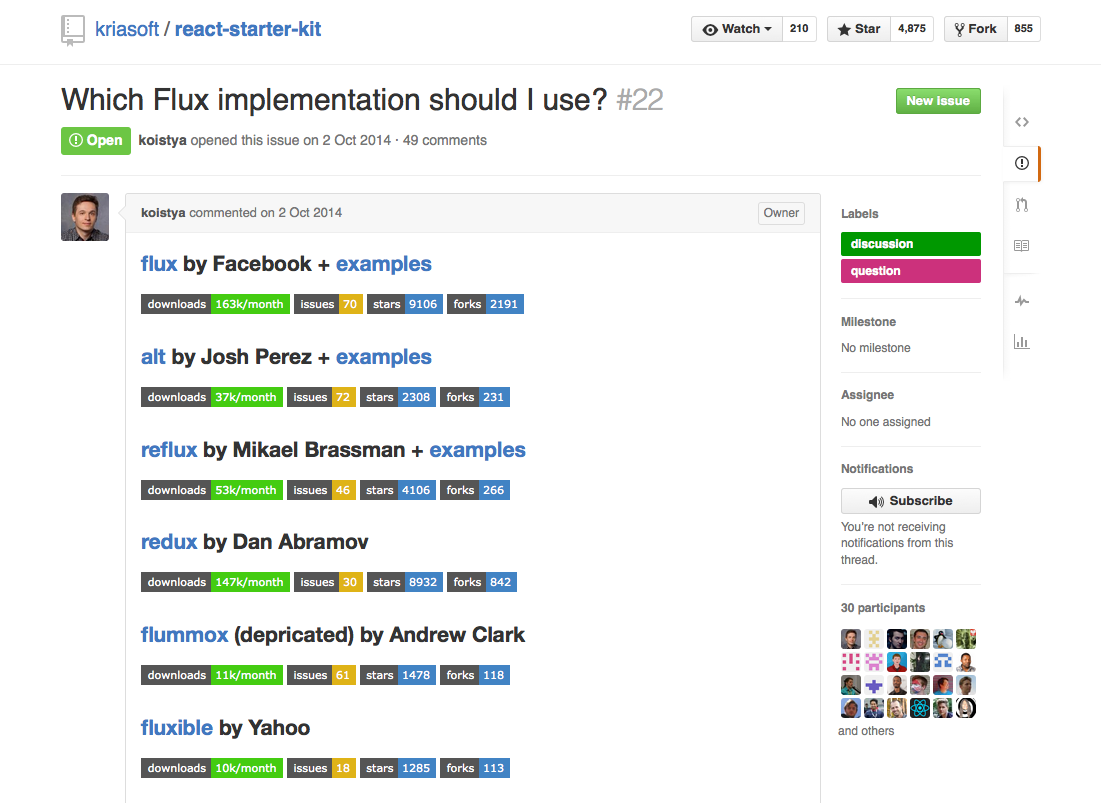
Task: Click reflux issues 46 badge
Action: tap(322, 490)
